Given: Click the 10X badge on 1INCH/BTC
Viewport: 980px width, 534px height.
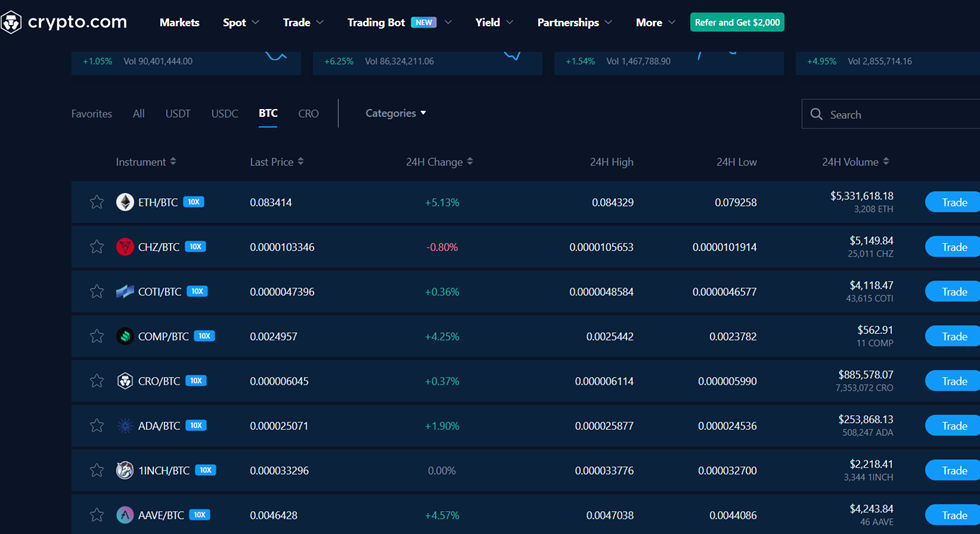Looking at the screenshot, I should (x=206, y=470).
